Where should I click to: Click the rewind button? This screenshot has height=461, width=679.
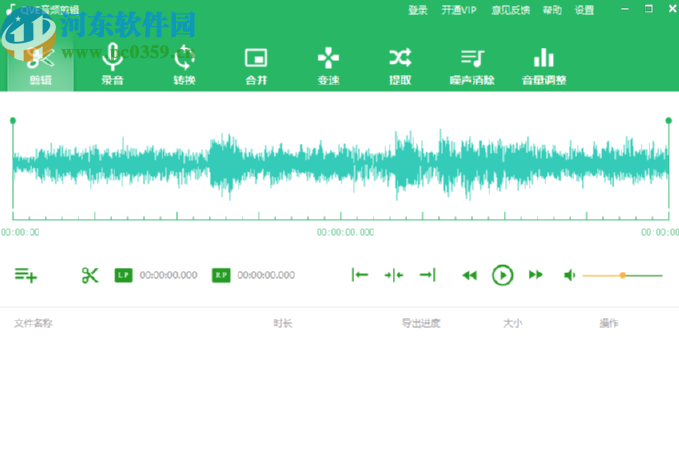pos(469,275)
